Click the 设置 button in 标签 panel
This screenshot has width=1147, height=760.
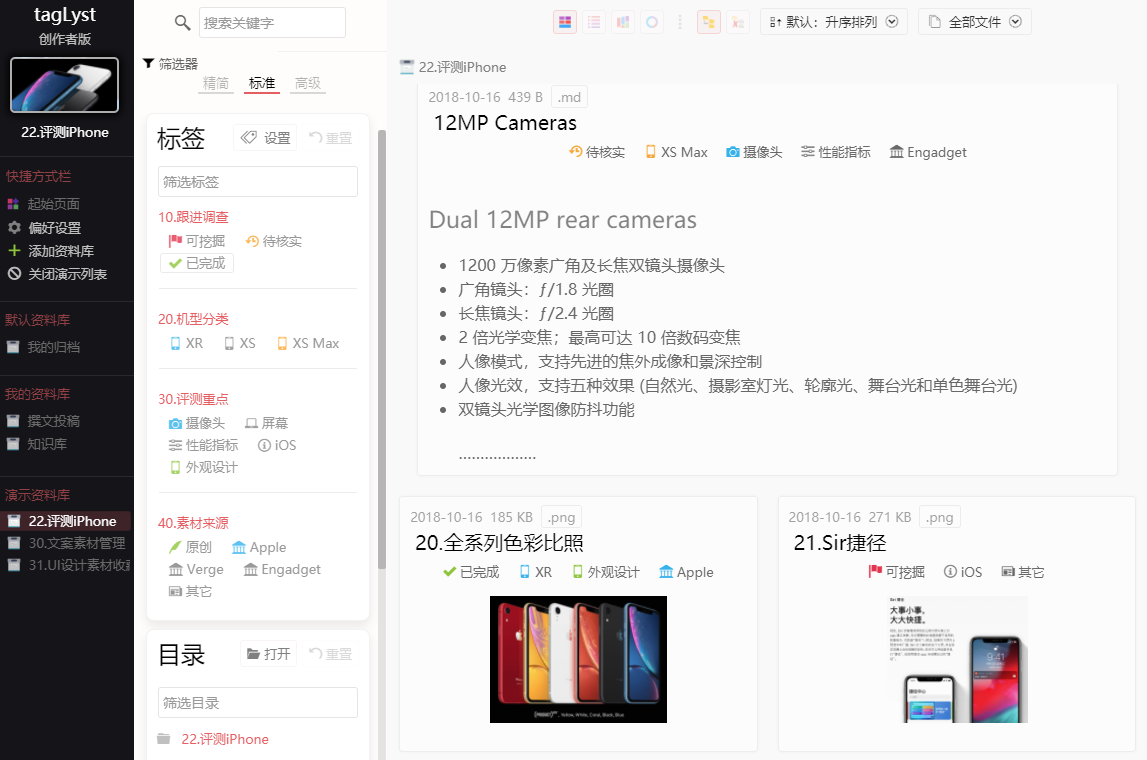pyautogui.click(x=266, y=138)
